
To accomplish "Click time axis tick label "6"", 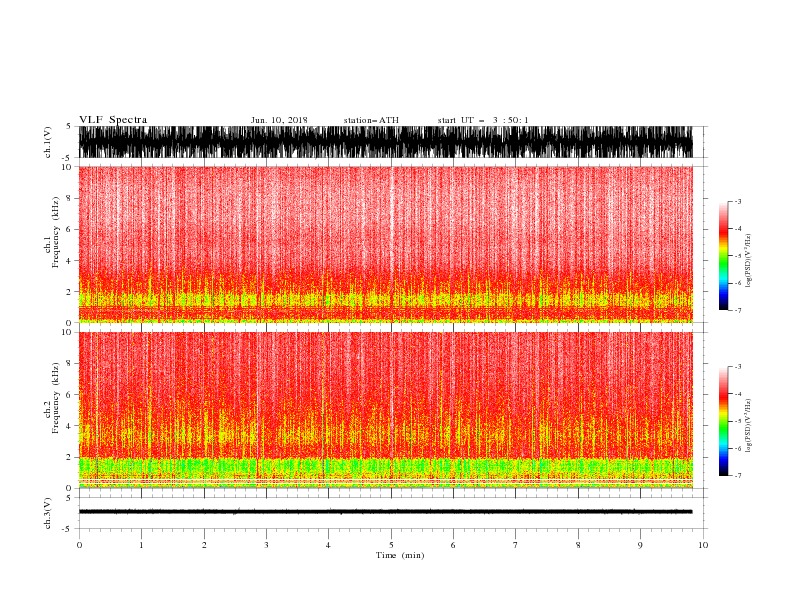I will (453, 545).
